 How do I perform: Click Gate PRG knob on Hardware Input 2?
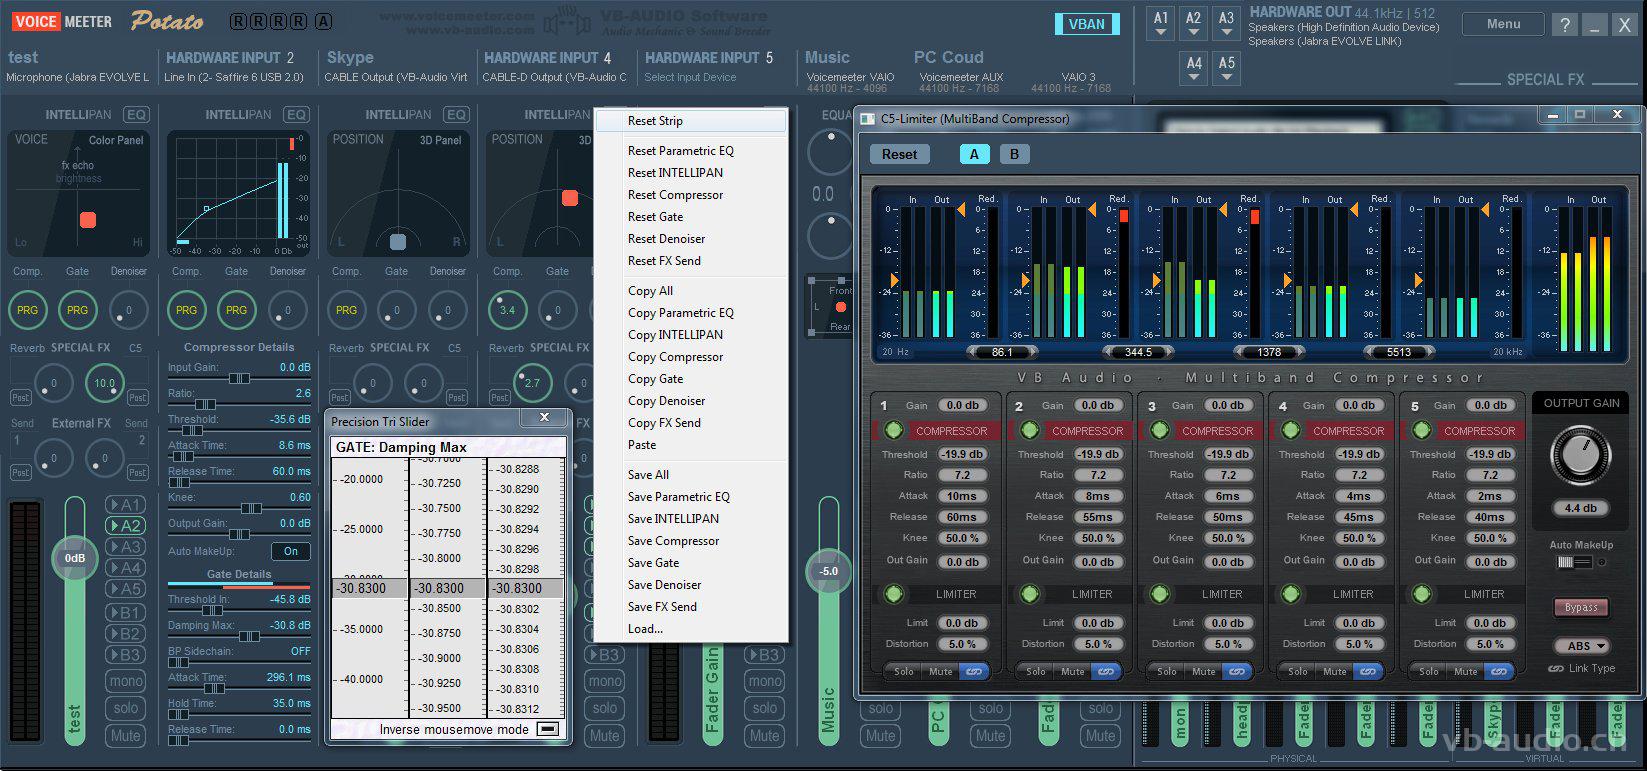pyautogui.click(x=236, y=310)
